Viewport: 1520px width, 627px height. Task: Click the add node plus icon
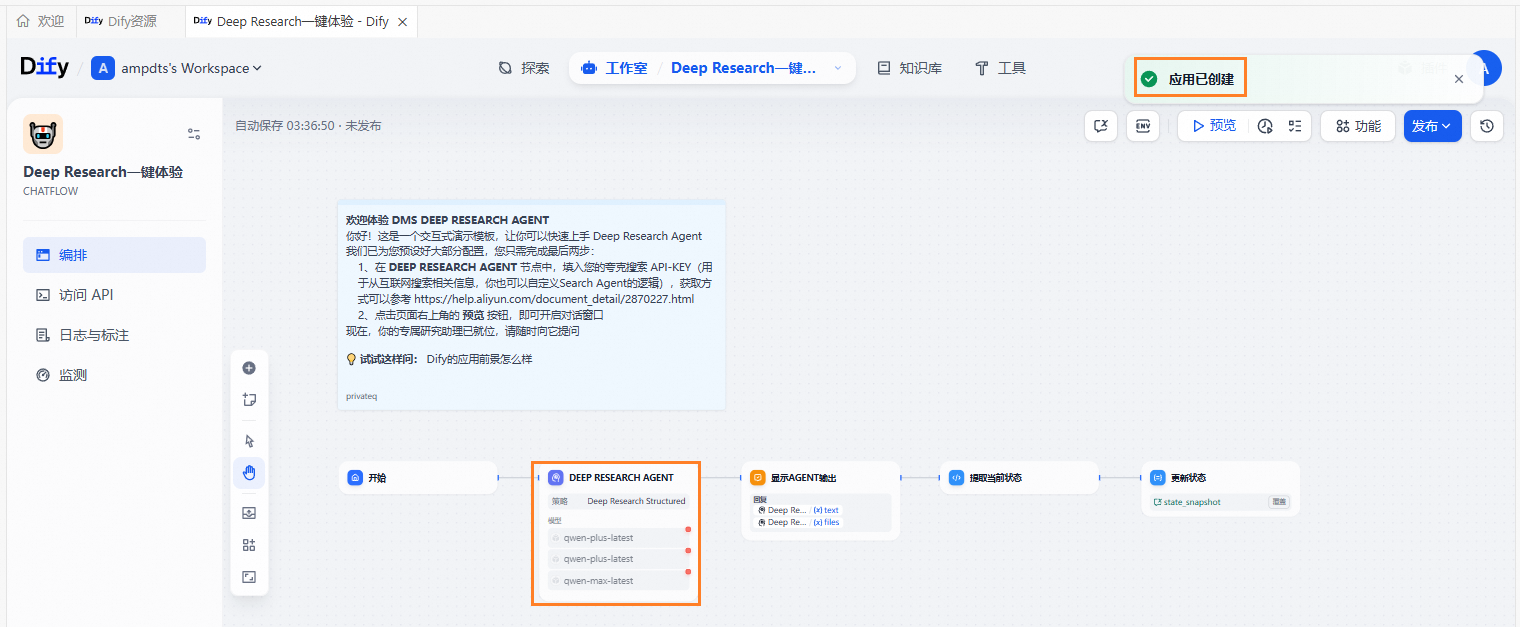point(249,368)
